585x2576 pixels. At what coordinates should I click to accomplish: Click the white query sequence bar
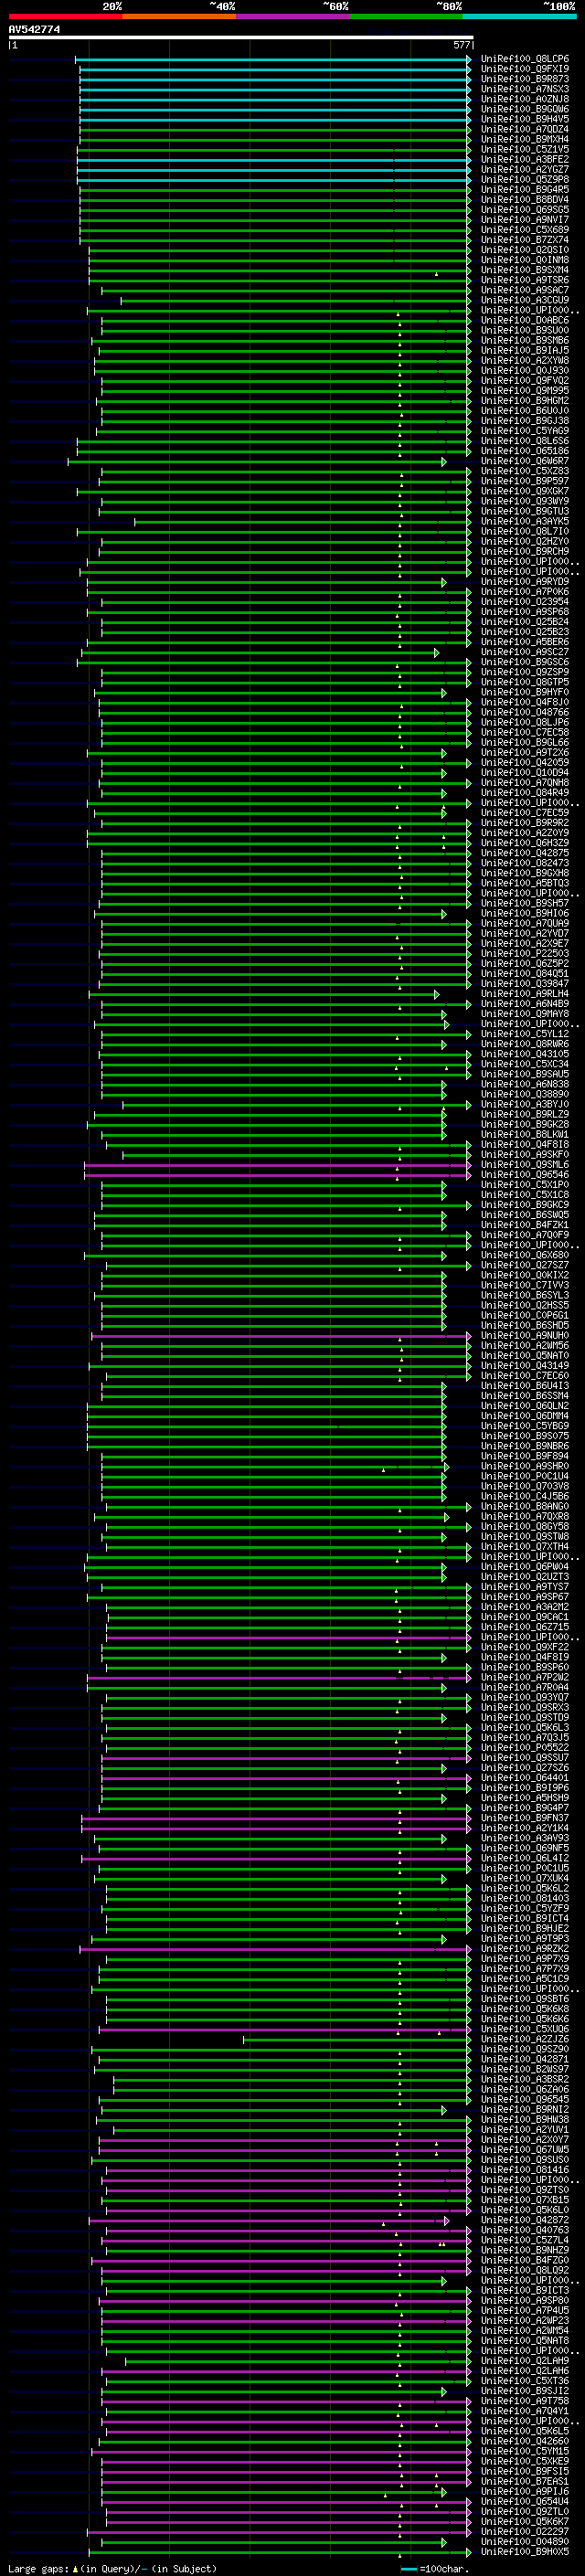(241, 38)
